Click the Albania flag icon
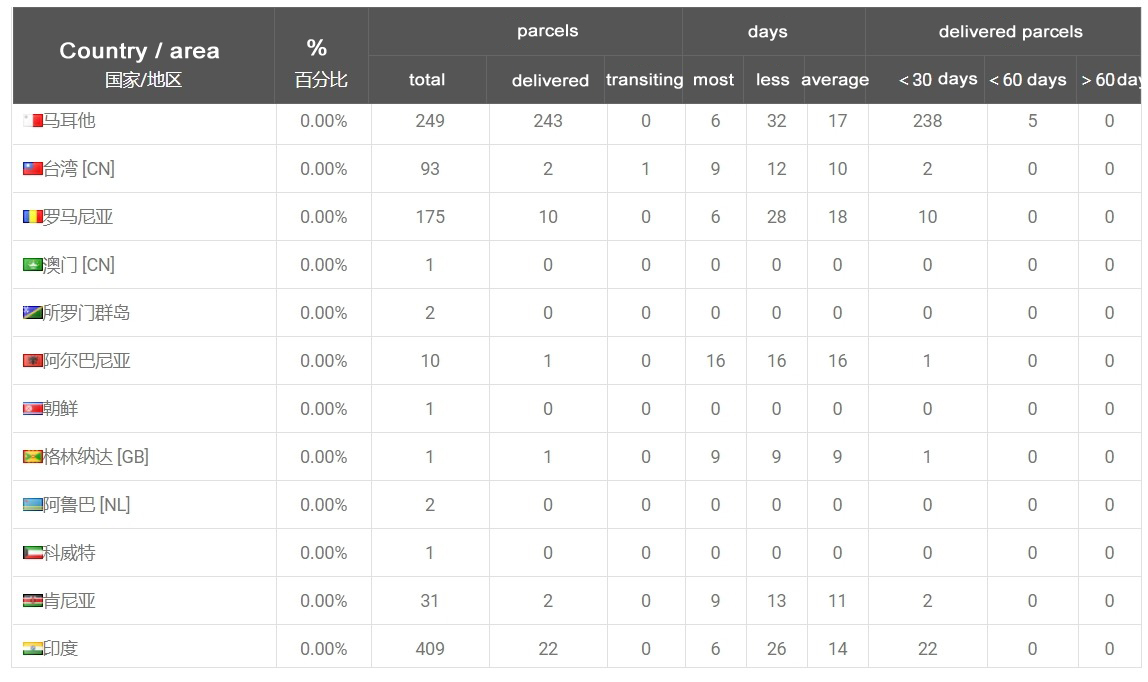Viewport: 1148px width, 682px height. (x=33, y=361)
